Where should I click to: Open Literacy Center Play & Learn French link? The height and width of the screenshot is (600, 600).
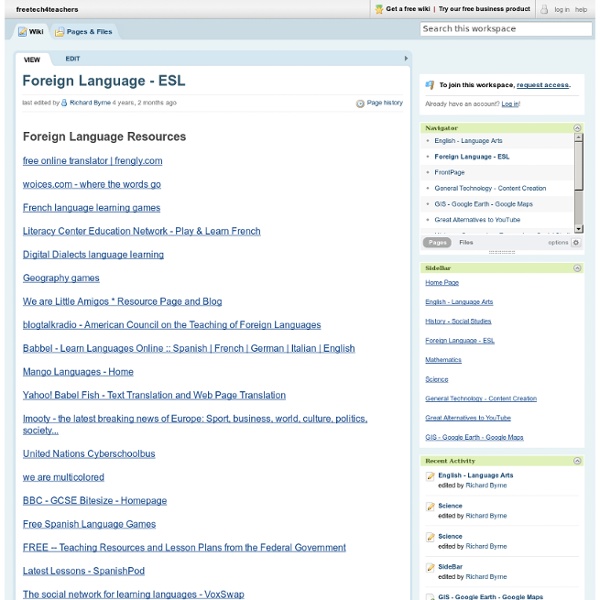(142, 232)
